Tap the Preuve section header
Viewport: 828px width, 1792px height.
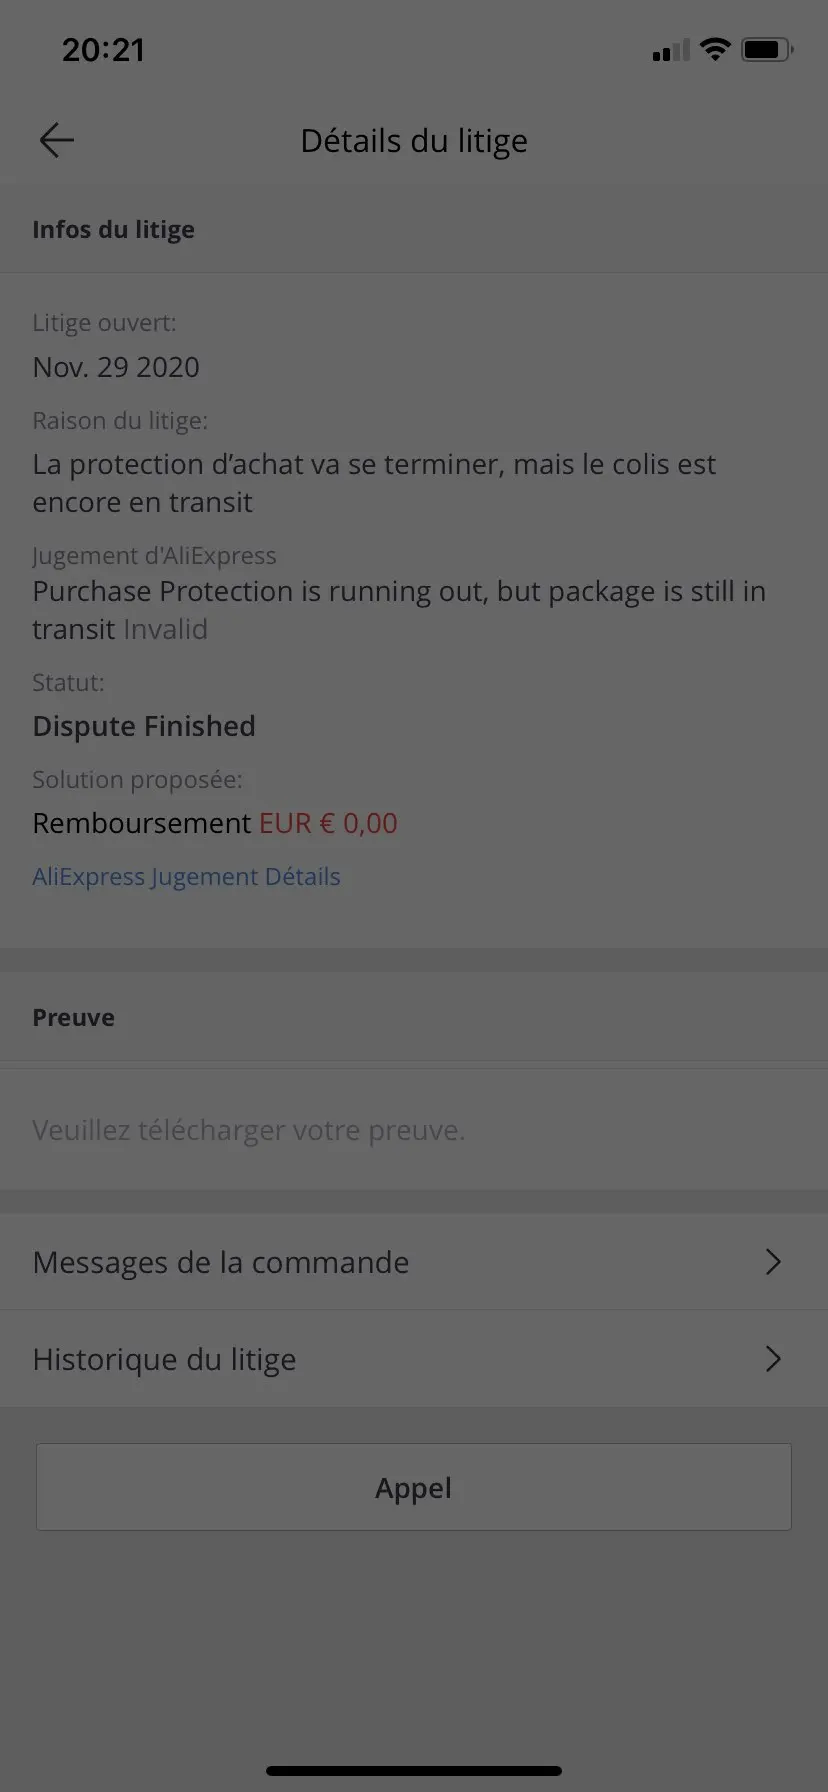tap(73, 1017)
